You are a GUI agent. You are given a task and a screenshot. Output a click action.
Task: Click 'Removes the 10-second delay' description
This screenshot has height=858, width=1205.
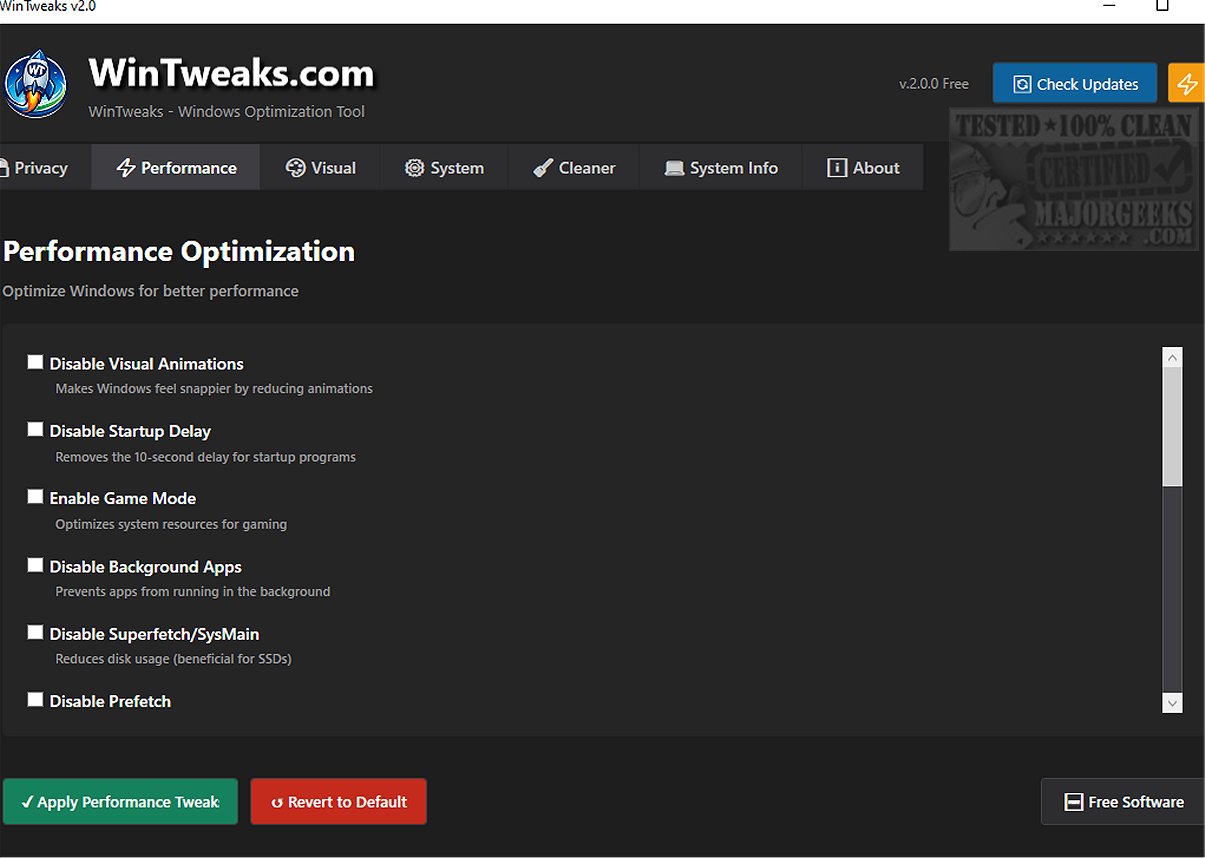click(205, 457)
